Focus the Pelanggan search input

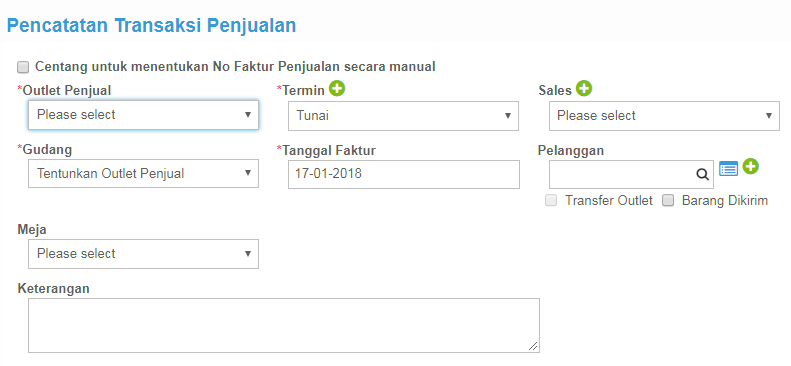pyautogui.click(x=631, y=174)
